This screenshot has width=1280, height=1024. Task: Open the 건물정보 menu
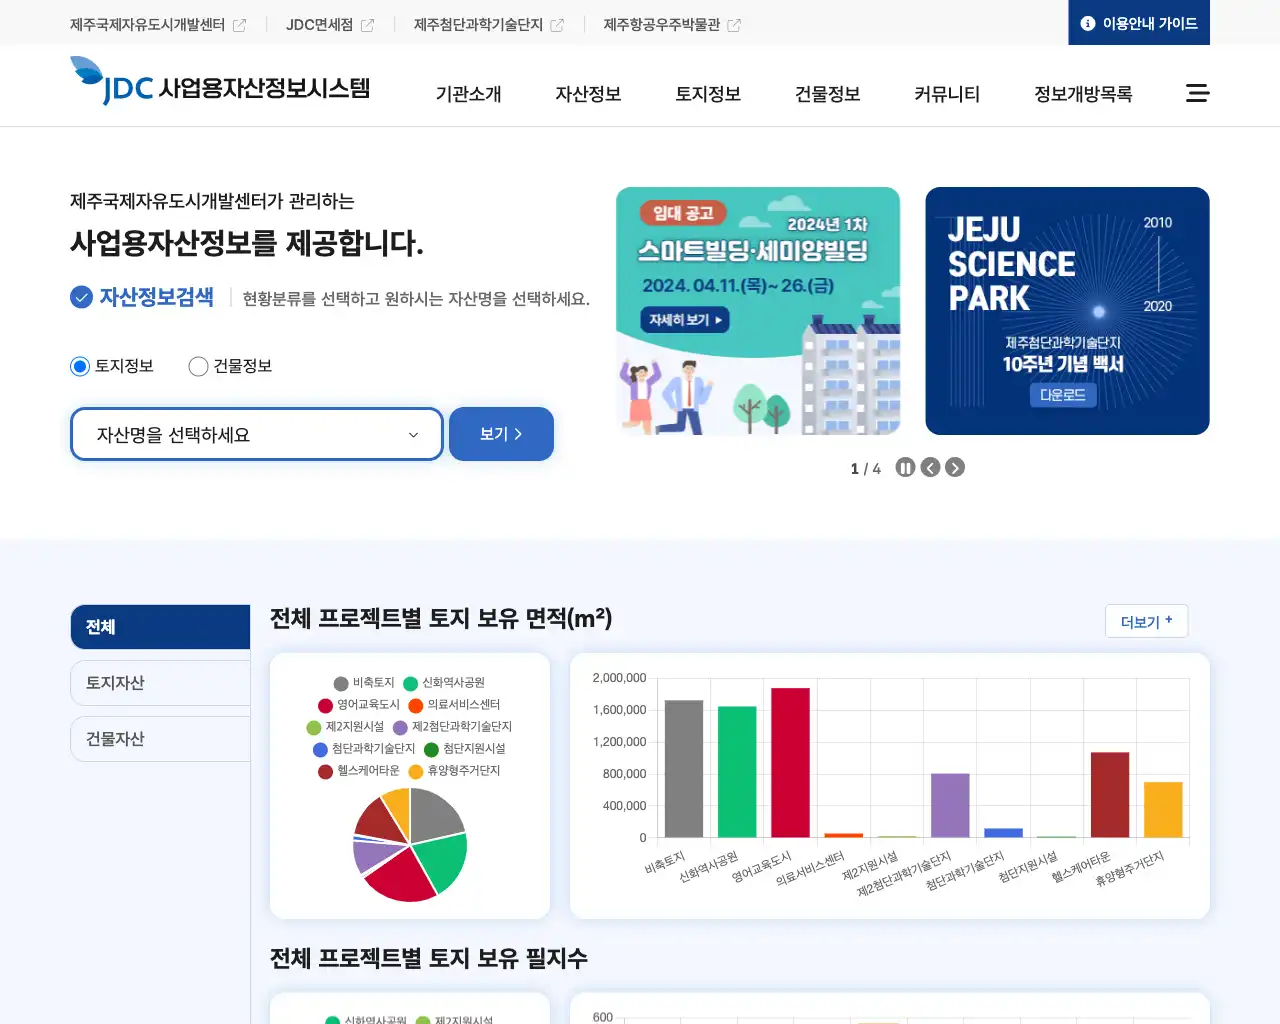coord(827,94)
